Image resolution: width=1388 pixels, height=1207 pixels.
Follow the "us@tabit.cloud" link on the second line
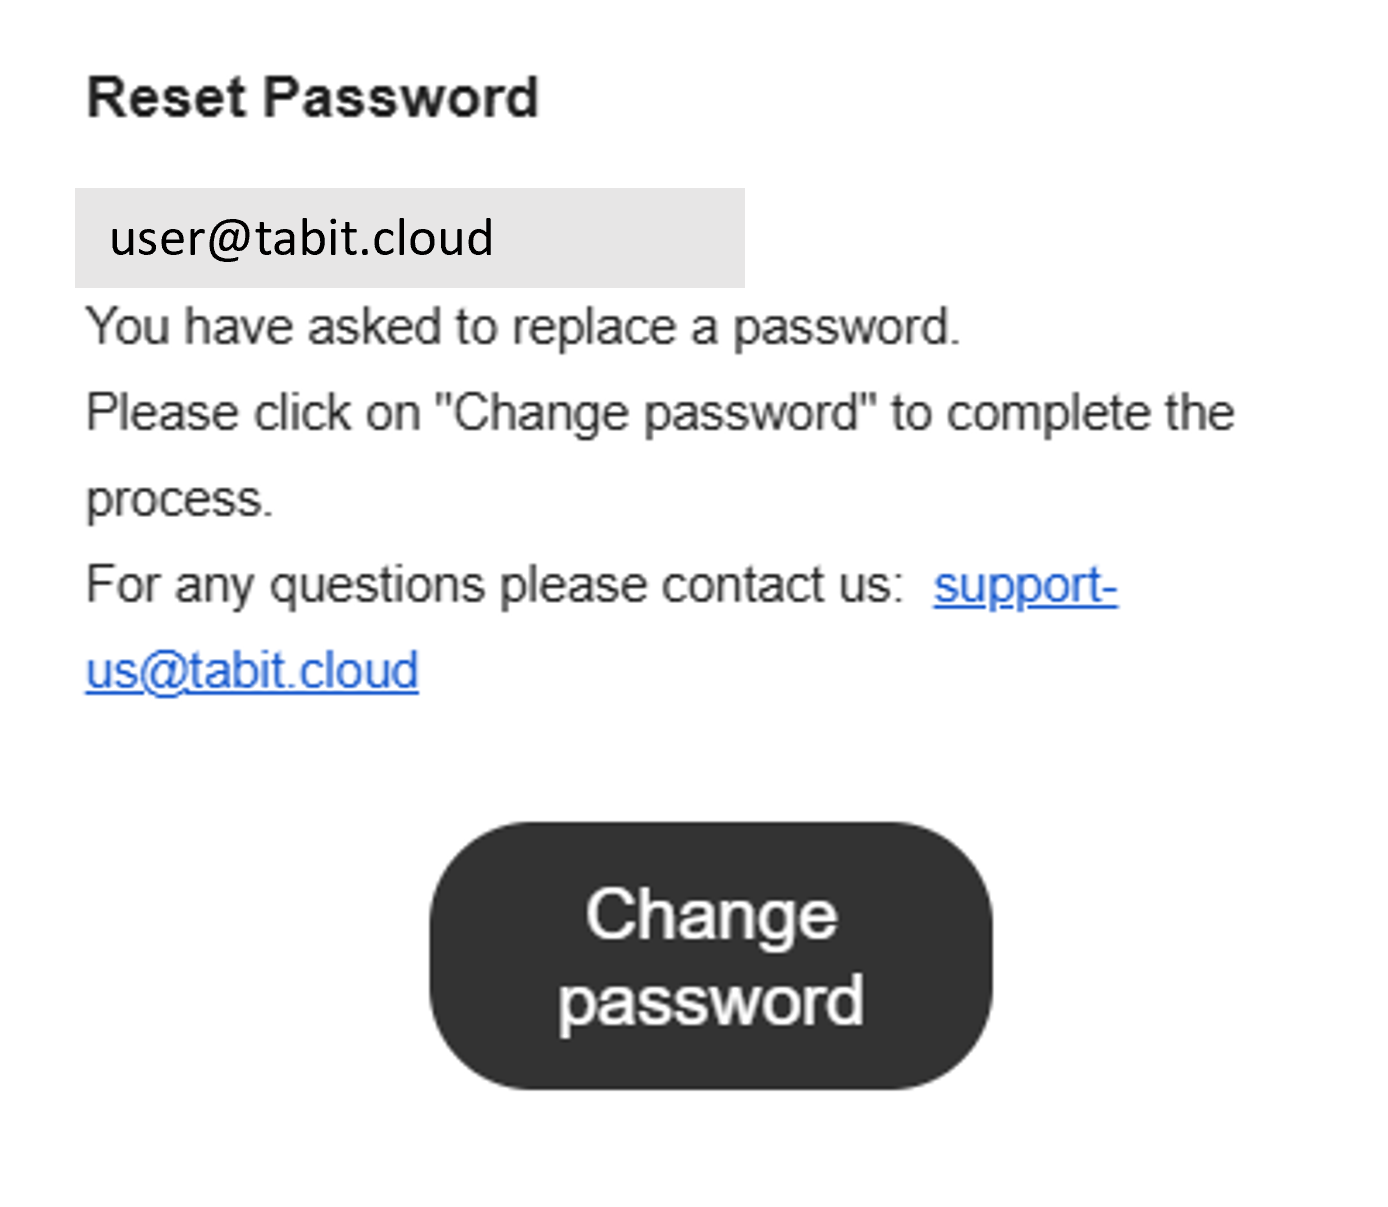point(252,671)
